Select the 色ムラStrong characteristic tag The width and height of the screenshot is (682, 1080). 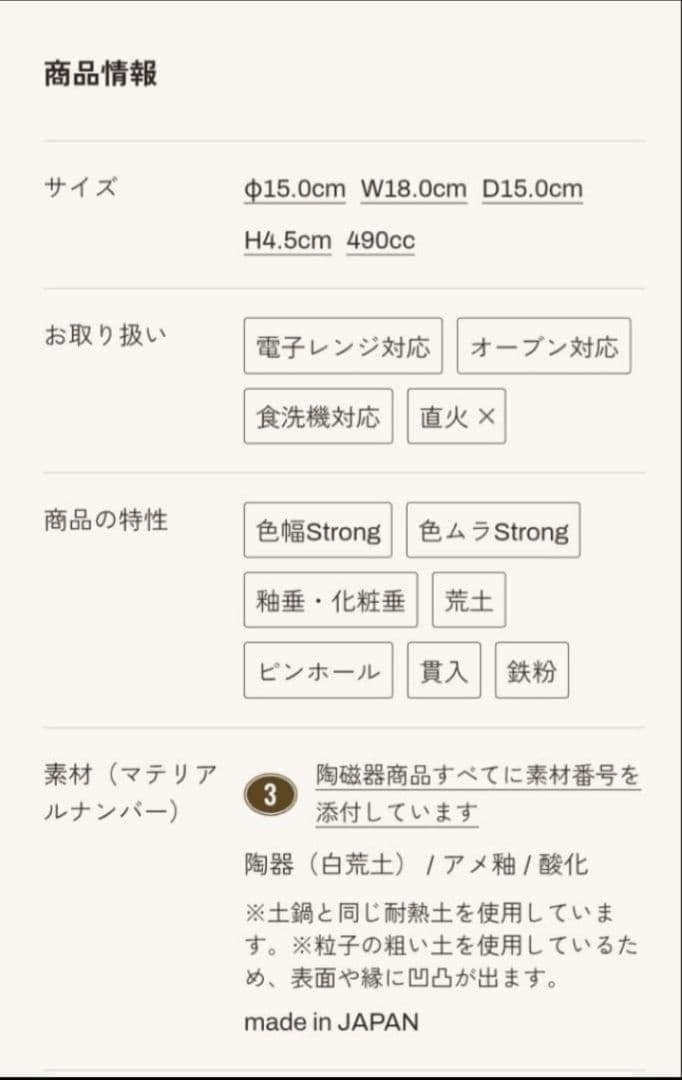coord(493,530)
